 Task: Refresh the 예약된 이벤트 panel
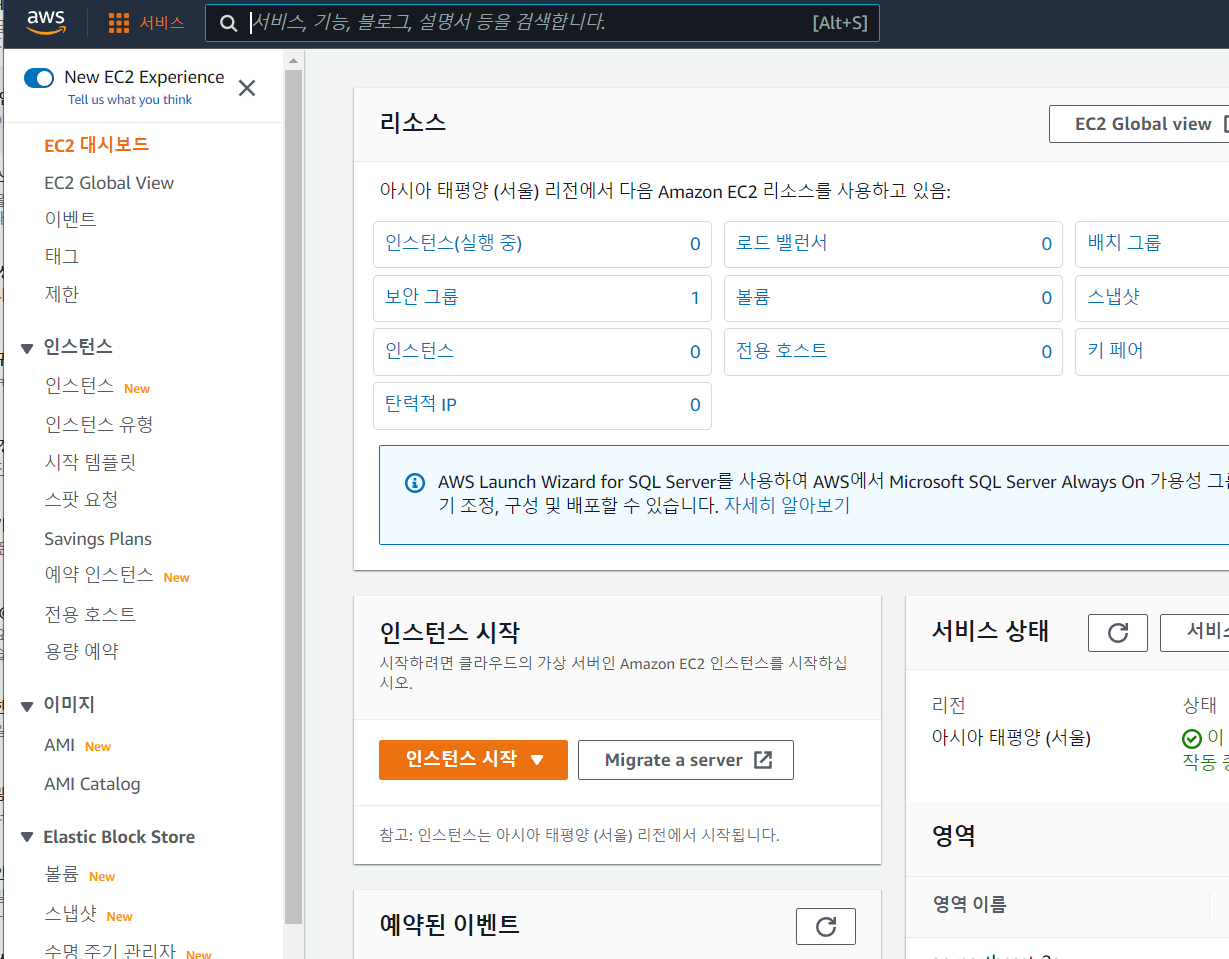[826, 927]
